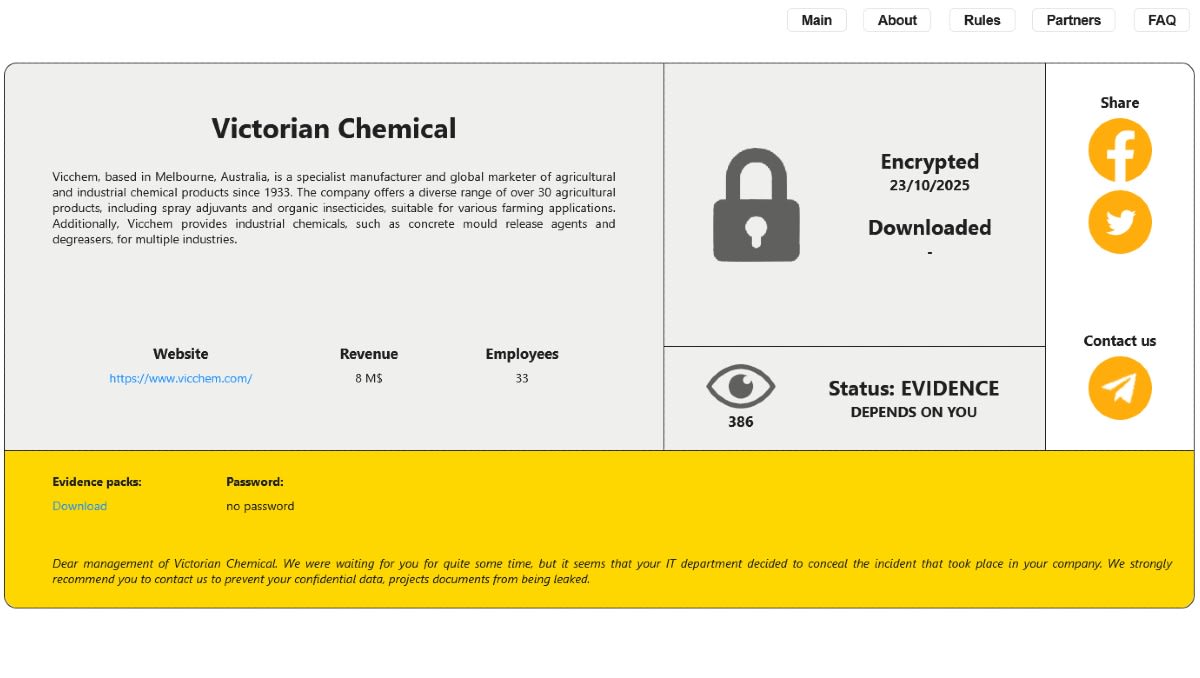Click the Vicchem company description paragraph
1200x678 pixels.
point(334,208)
